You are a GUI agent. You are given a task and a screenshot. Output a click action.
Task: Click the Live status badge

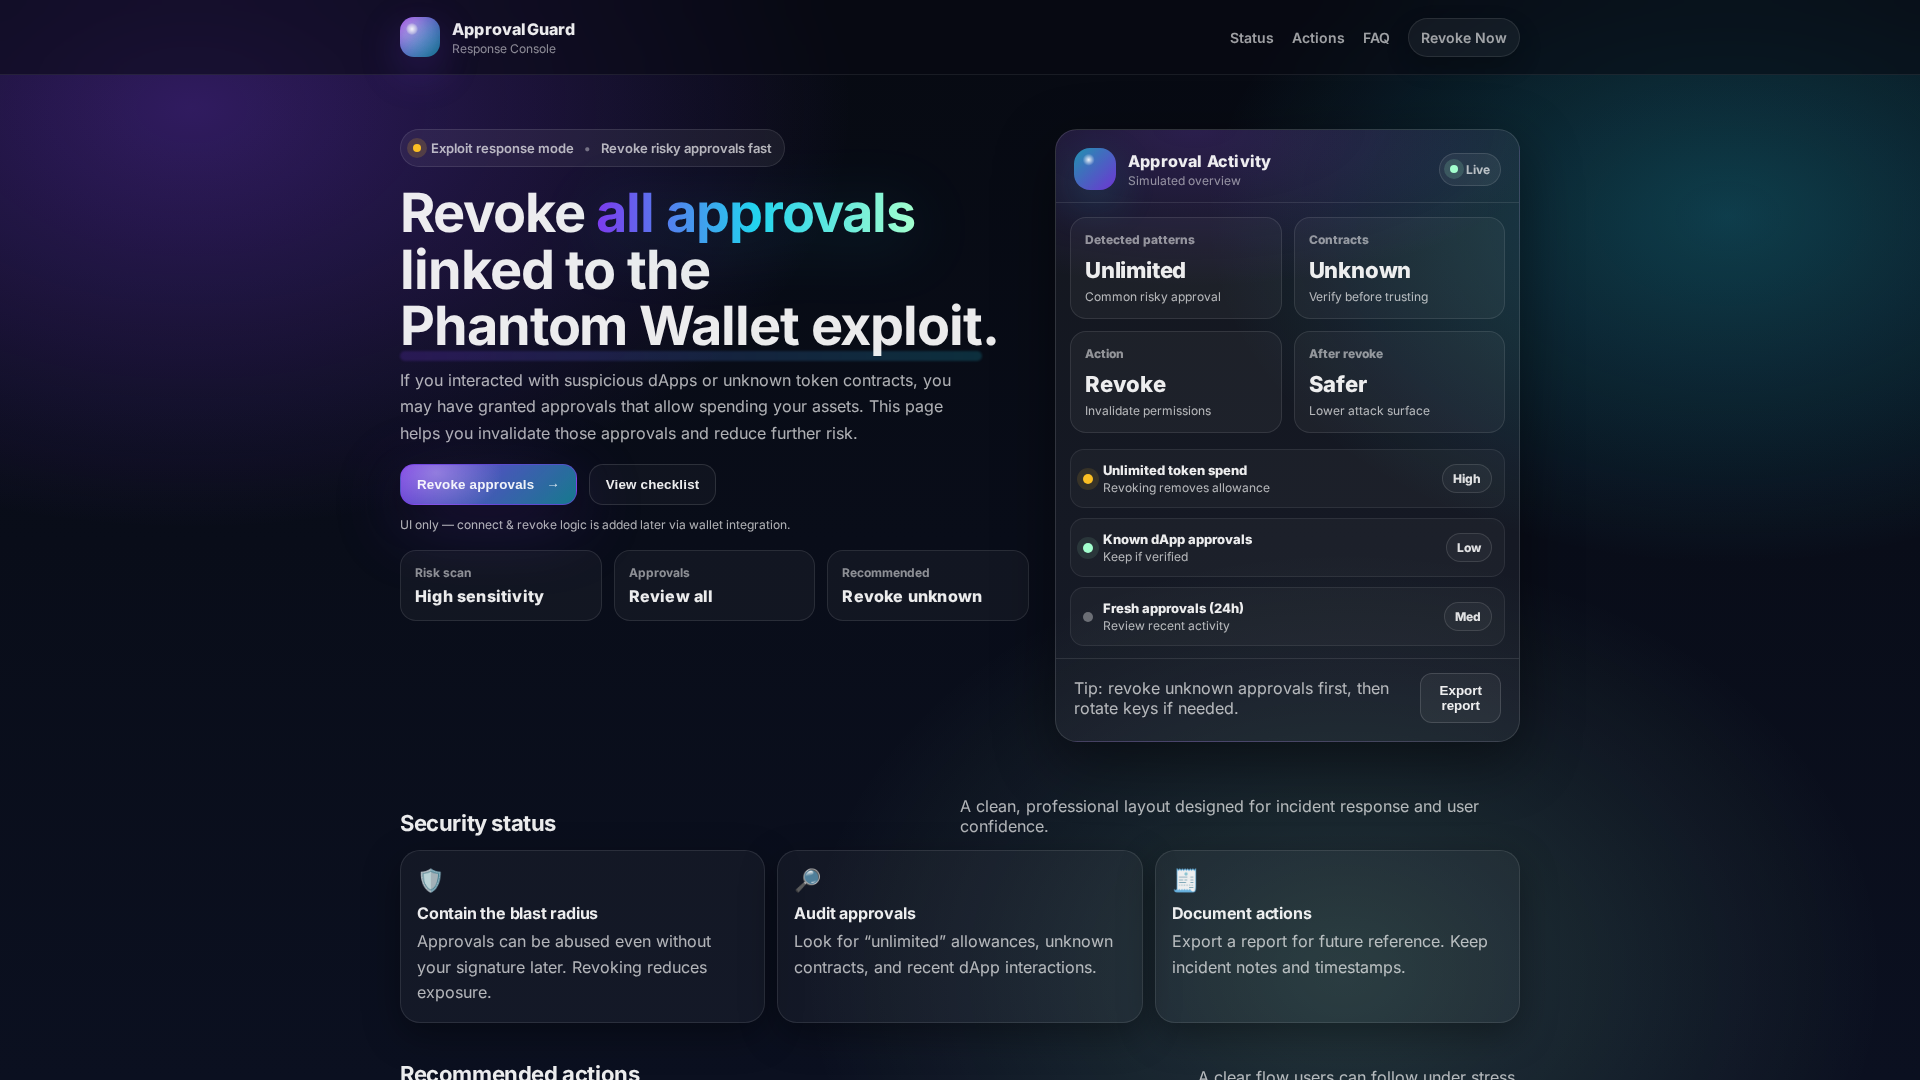pos(1469,169)
